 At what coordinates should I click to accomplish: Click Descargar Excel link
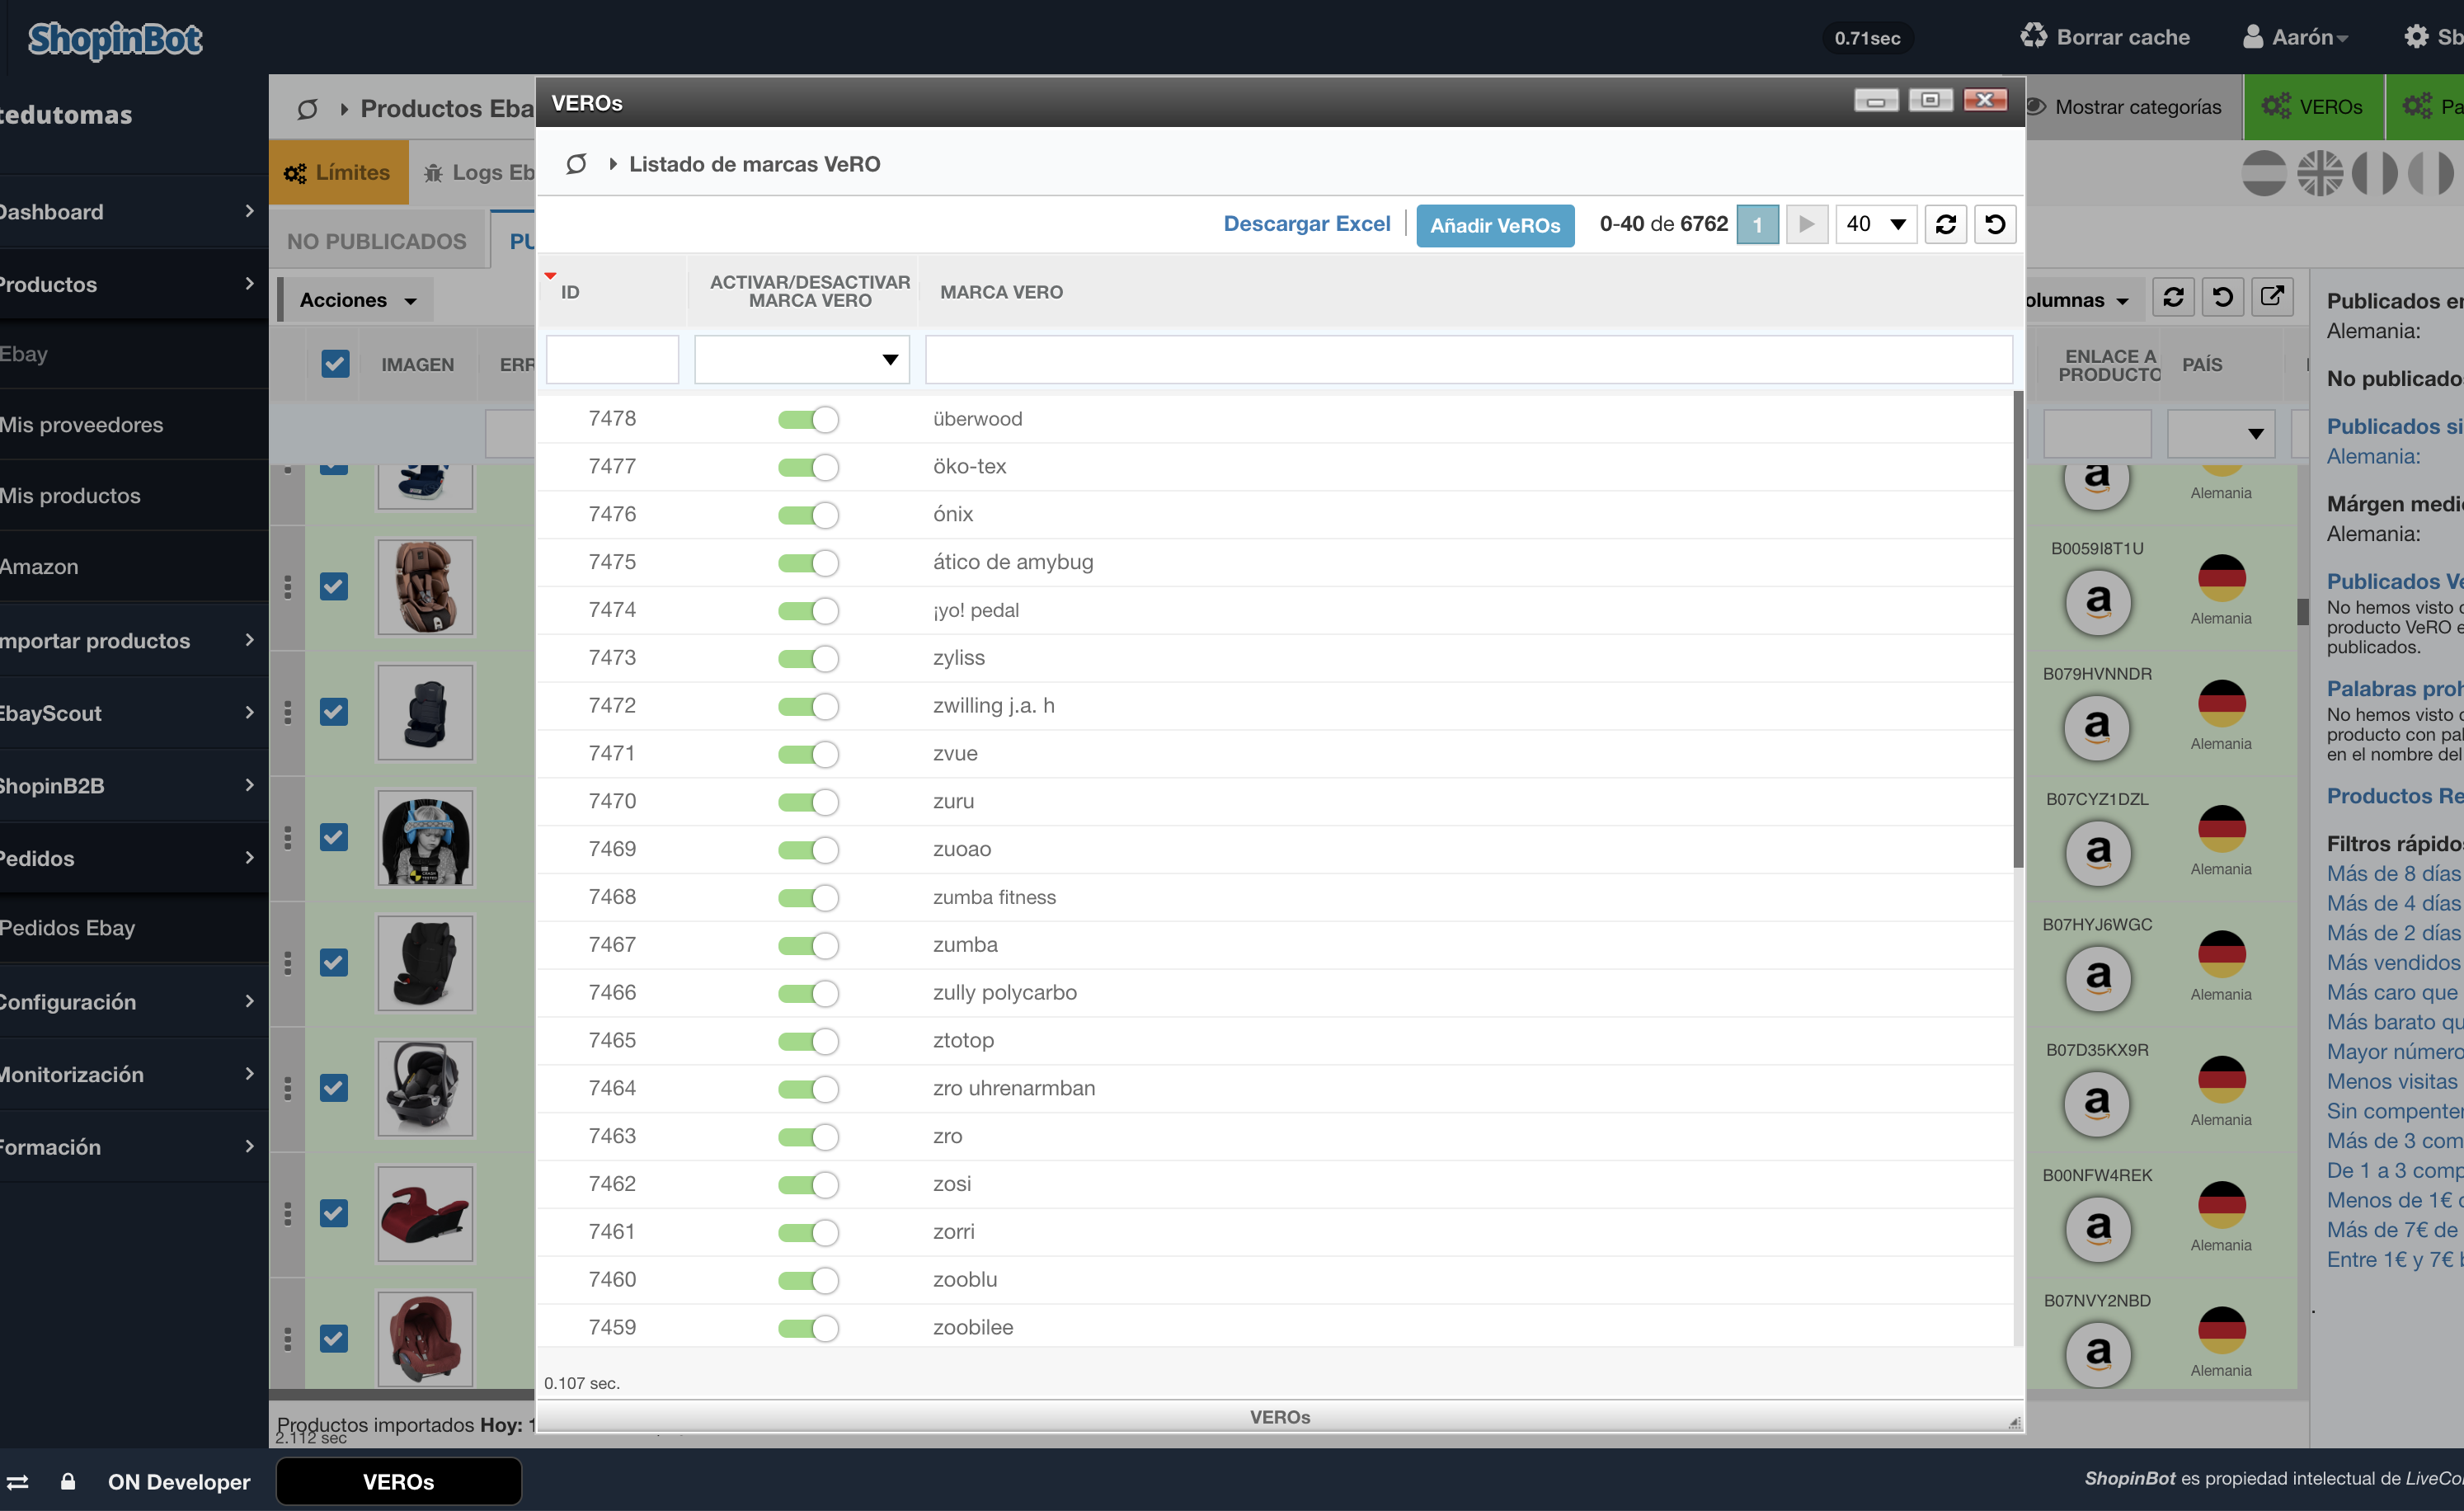point(1307,224)
